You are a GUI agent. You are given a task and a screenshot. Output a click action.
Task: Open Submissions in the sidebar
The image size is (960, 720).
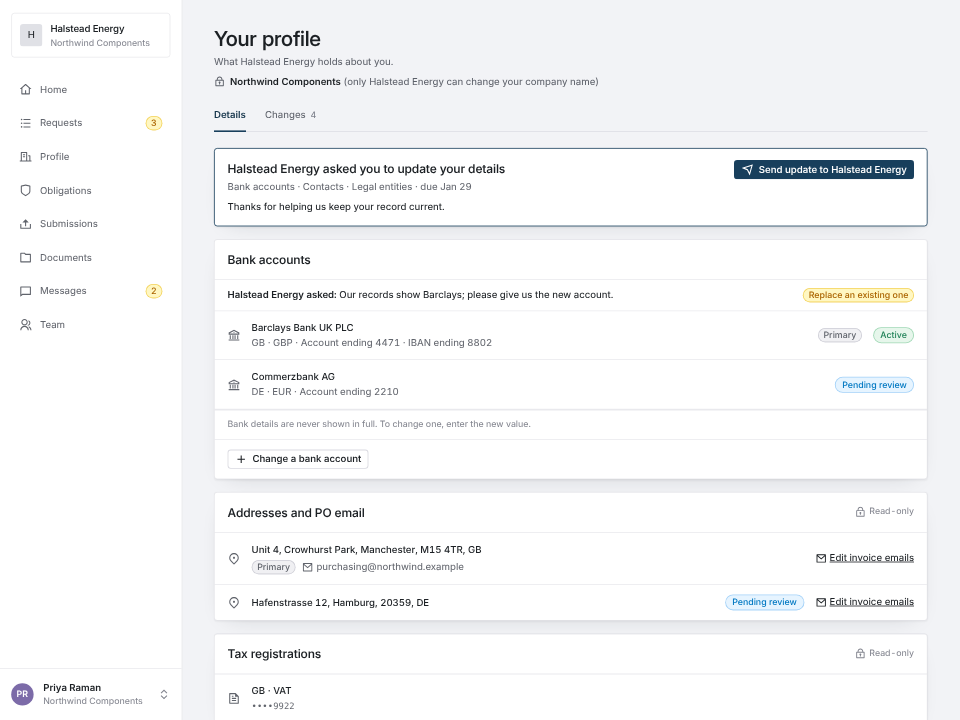[91, 224]
